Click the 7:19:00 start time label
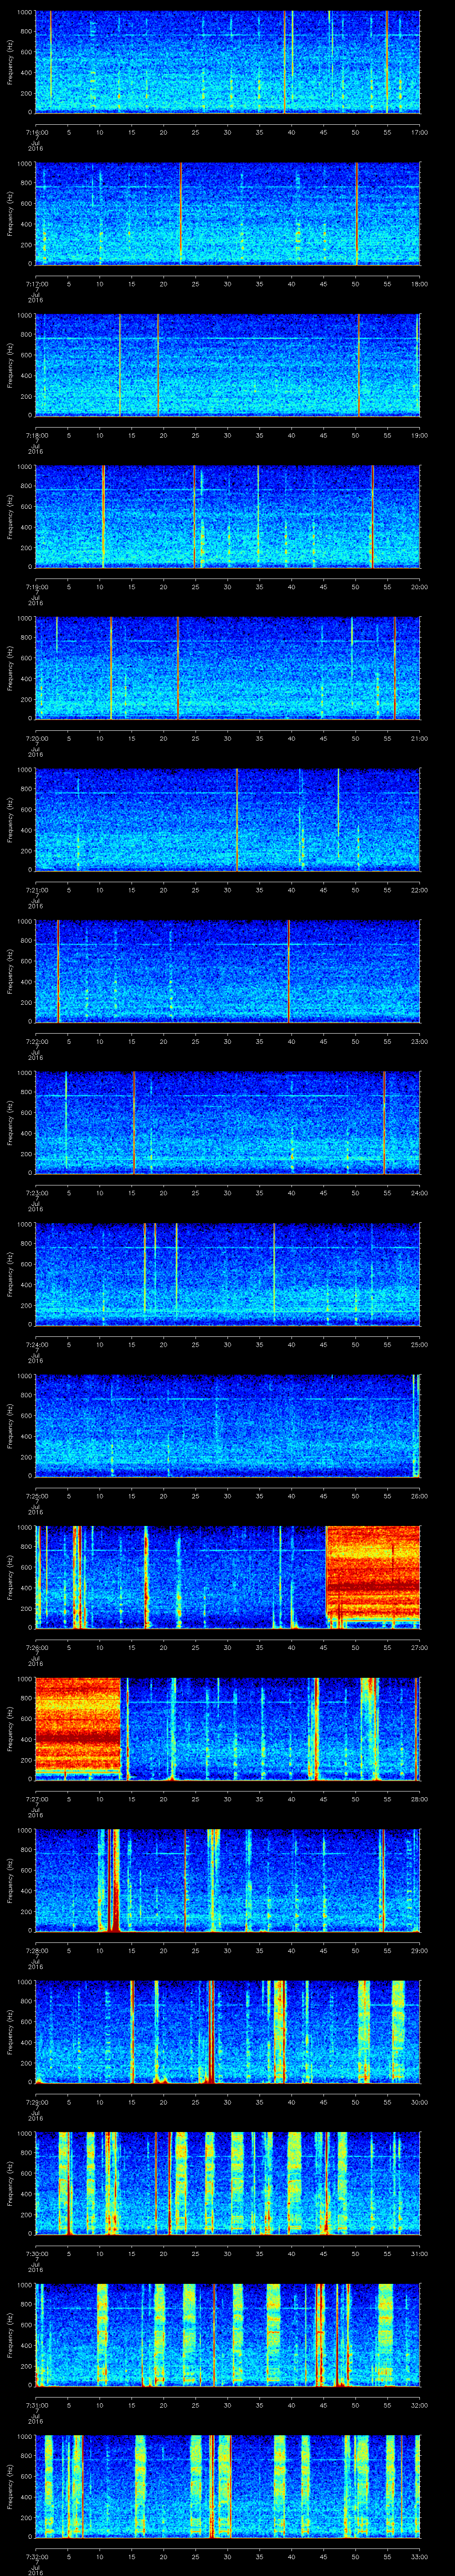 point(36,586)
